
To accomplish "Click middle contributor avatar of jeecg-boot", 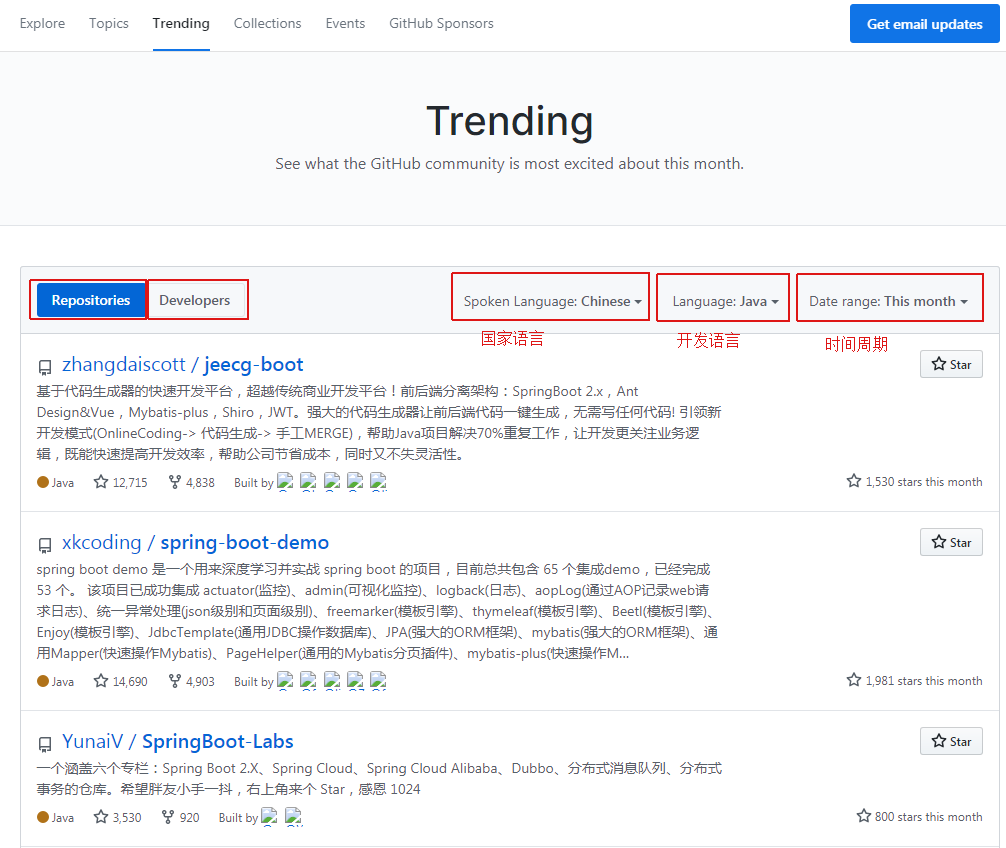I will pos(332,482).
